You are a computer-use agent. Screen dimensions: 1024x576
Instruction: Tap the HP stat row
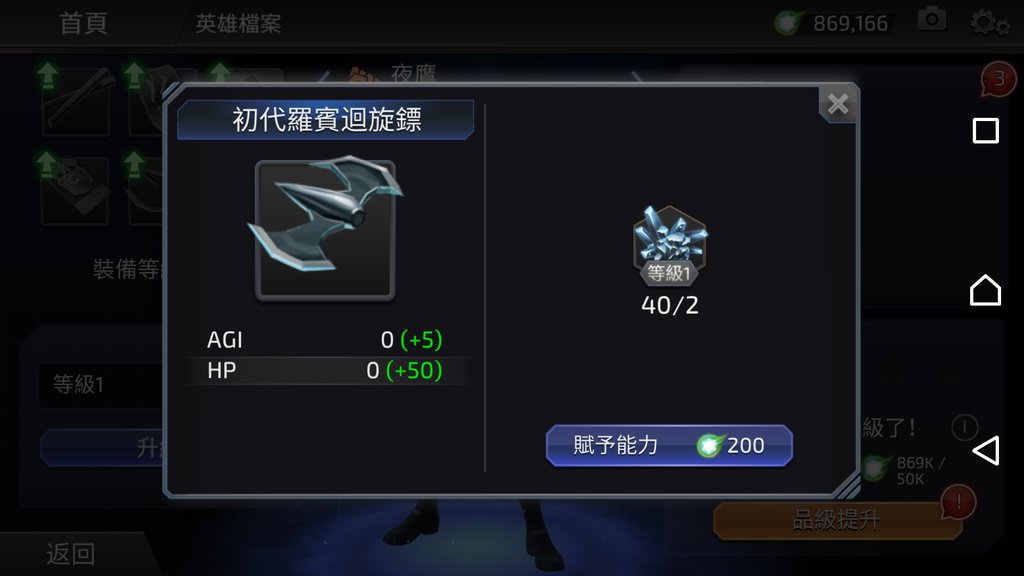325,370
